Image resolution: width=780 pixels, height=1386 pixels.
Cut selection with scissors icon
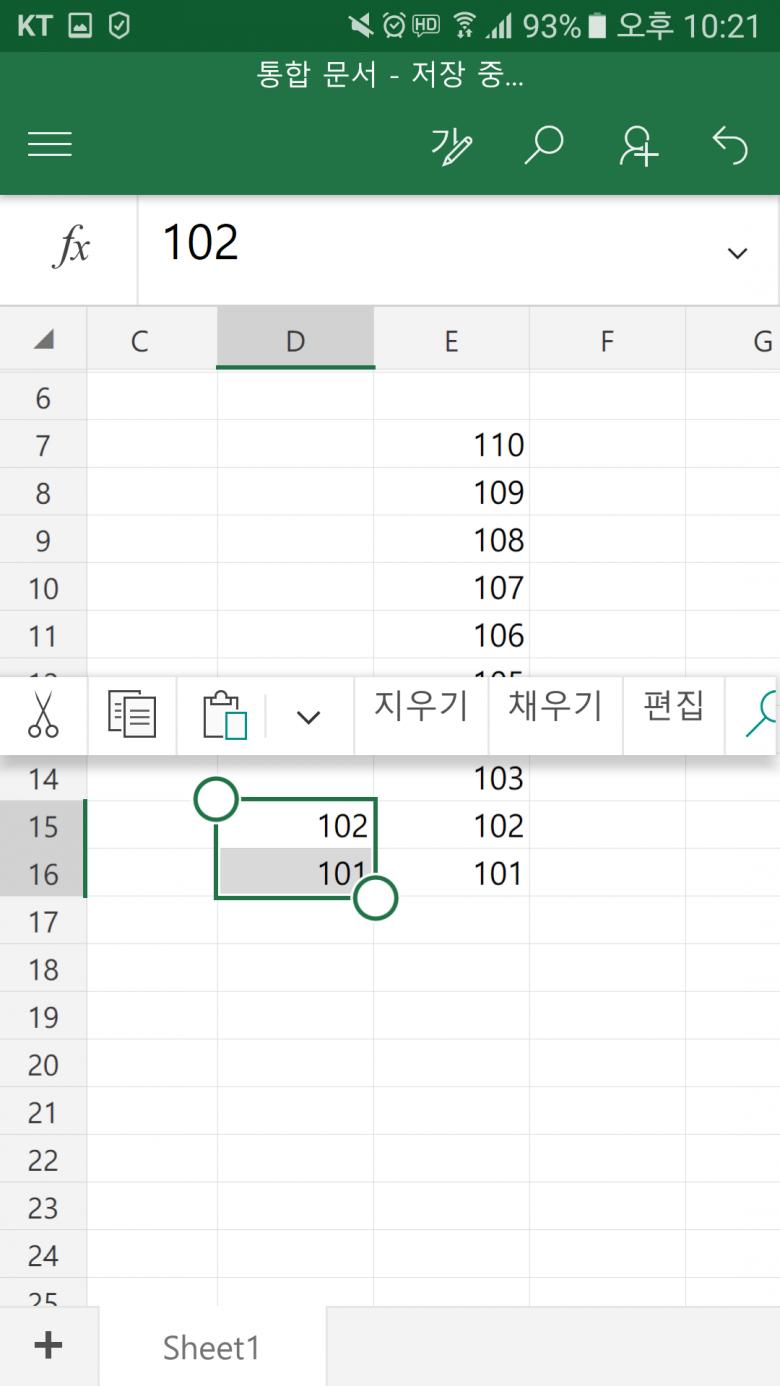[43, 715]
